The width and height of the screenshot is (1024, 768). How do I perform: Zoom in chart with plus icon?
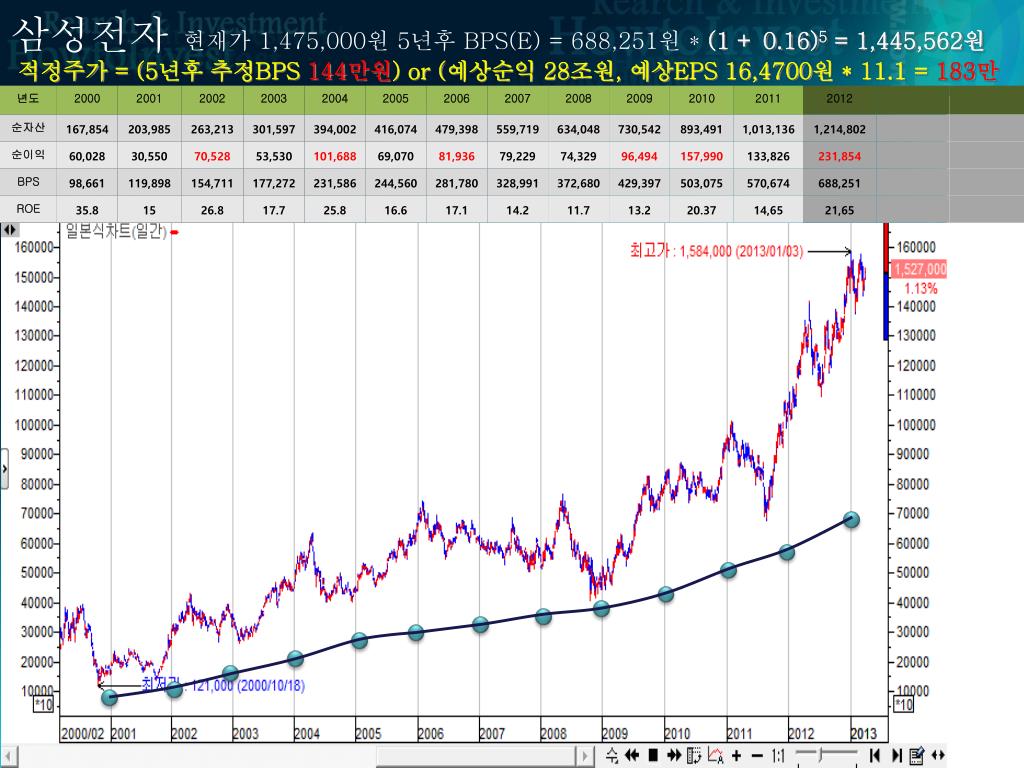pos(737,756)
